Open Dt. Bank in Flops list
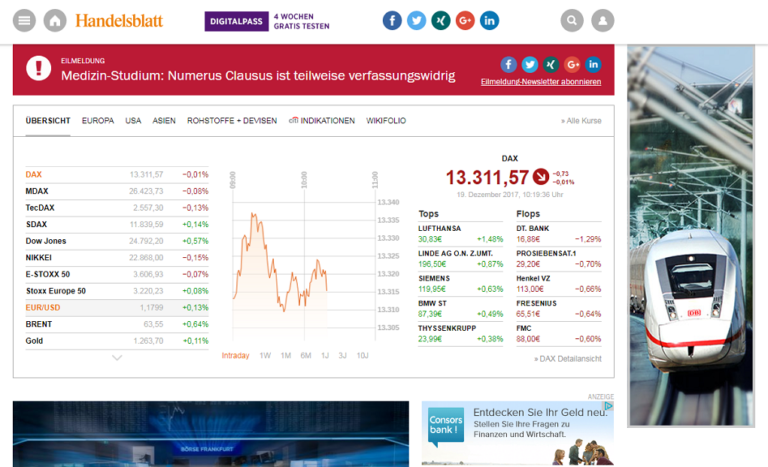 click(x=558, y=234)
